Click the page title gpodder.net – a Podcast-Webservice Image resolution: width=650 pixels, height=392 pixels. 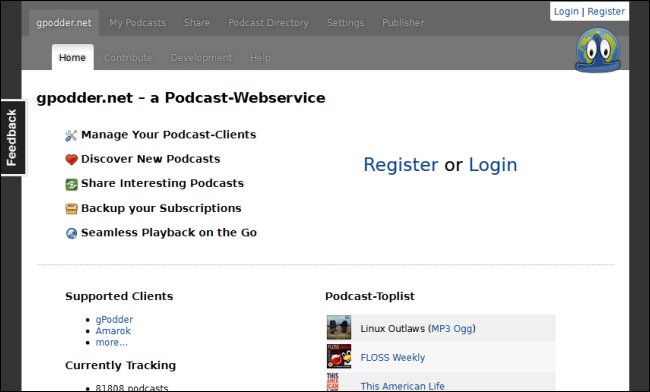181,98
